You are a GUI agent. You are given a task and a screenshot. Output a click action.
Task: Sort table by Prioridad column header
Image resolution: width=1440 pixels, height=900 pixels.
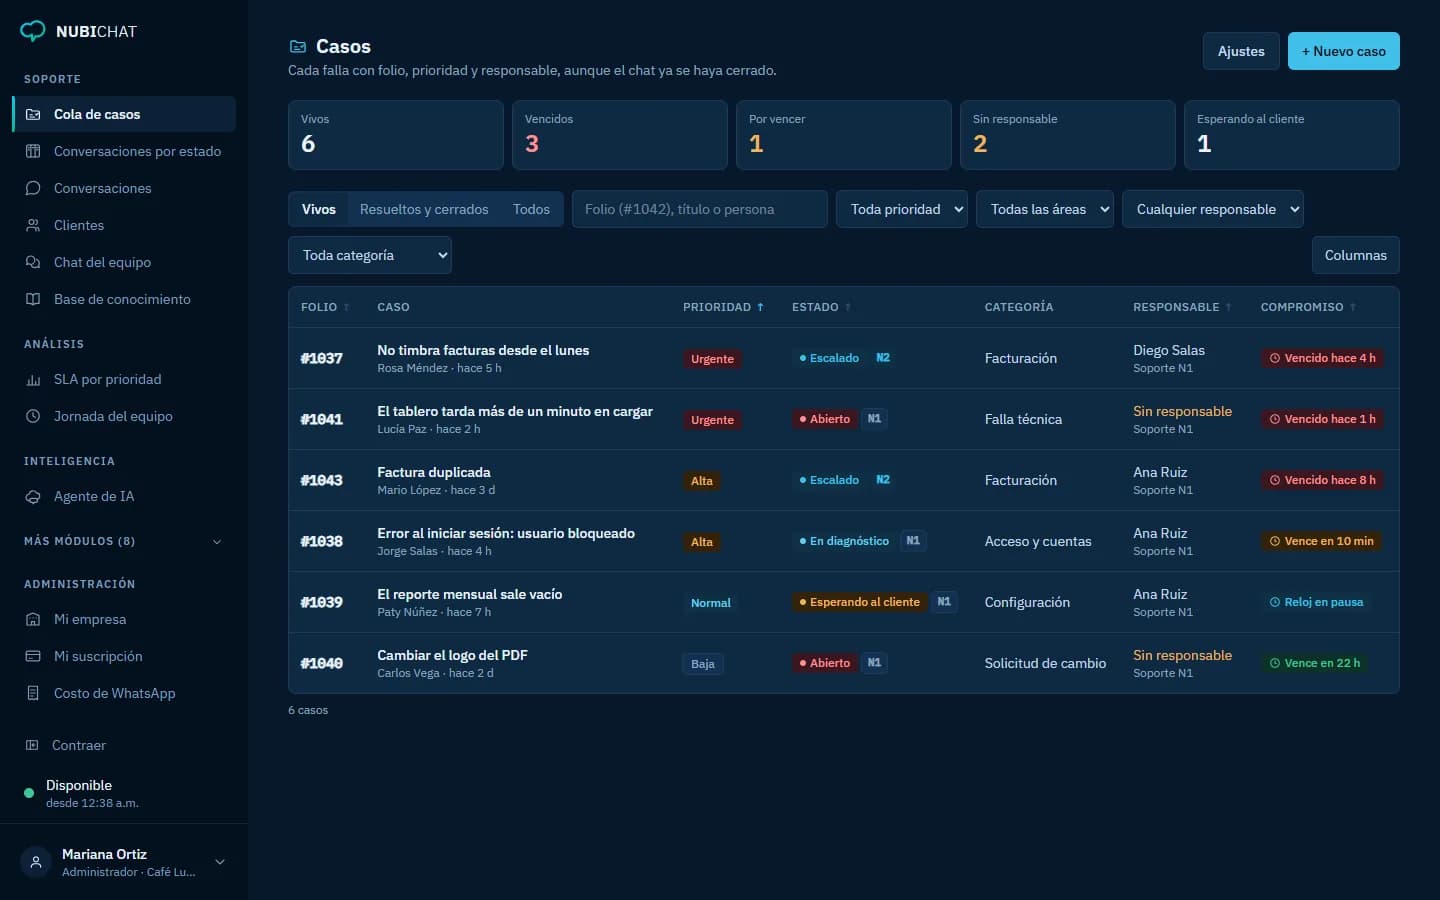tap(723, 307)
